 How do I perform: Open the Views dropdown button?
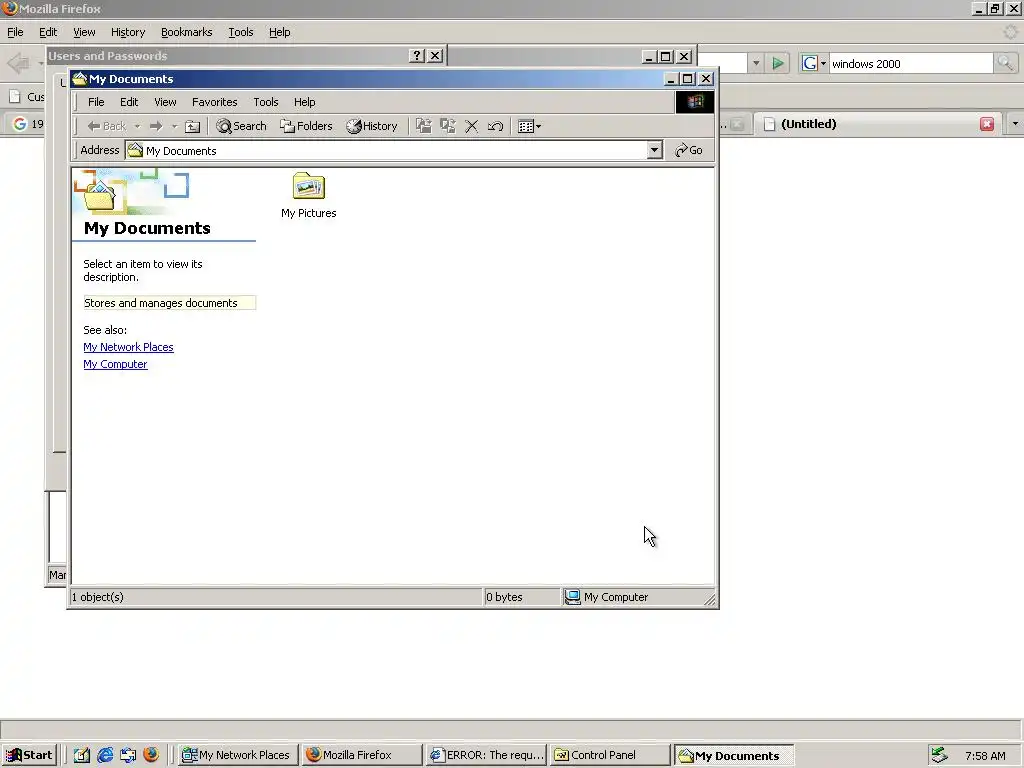point(529,126)
